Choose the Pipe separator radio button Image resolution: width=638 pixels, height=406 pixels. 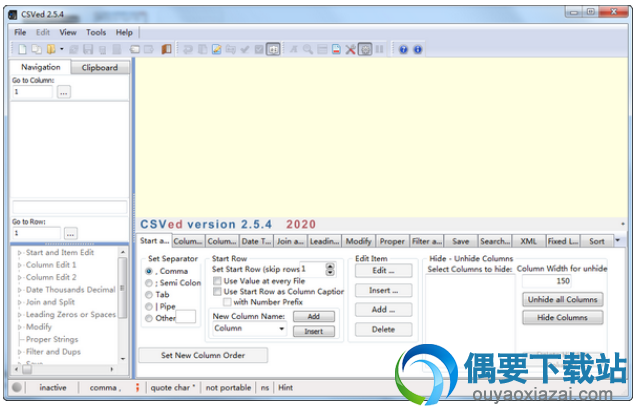pyautogui.click(x=149, y=306)
